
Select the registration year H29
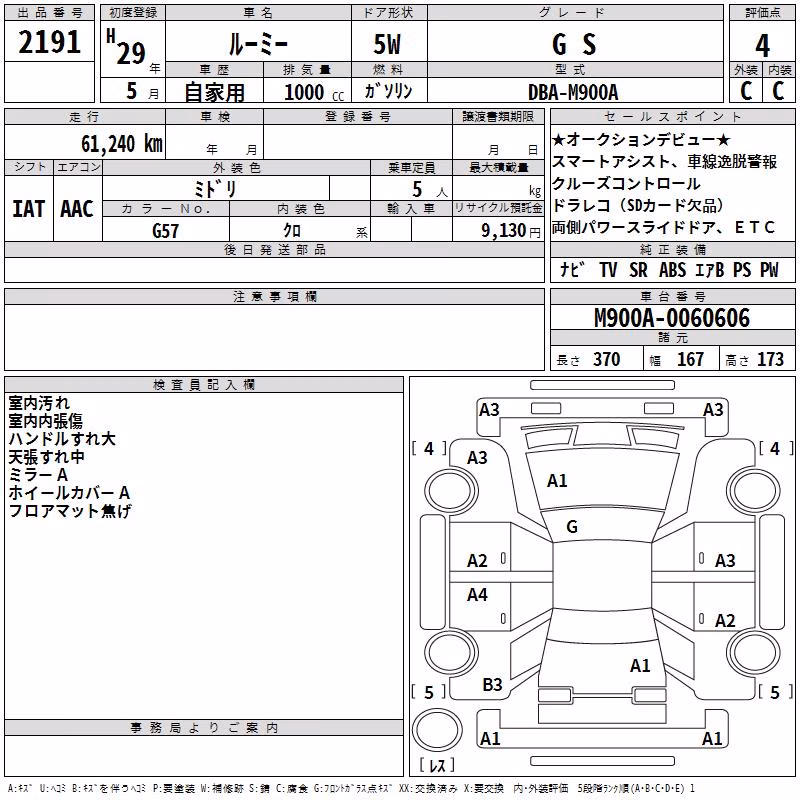coord(127,47)
